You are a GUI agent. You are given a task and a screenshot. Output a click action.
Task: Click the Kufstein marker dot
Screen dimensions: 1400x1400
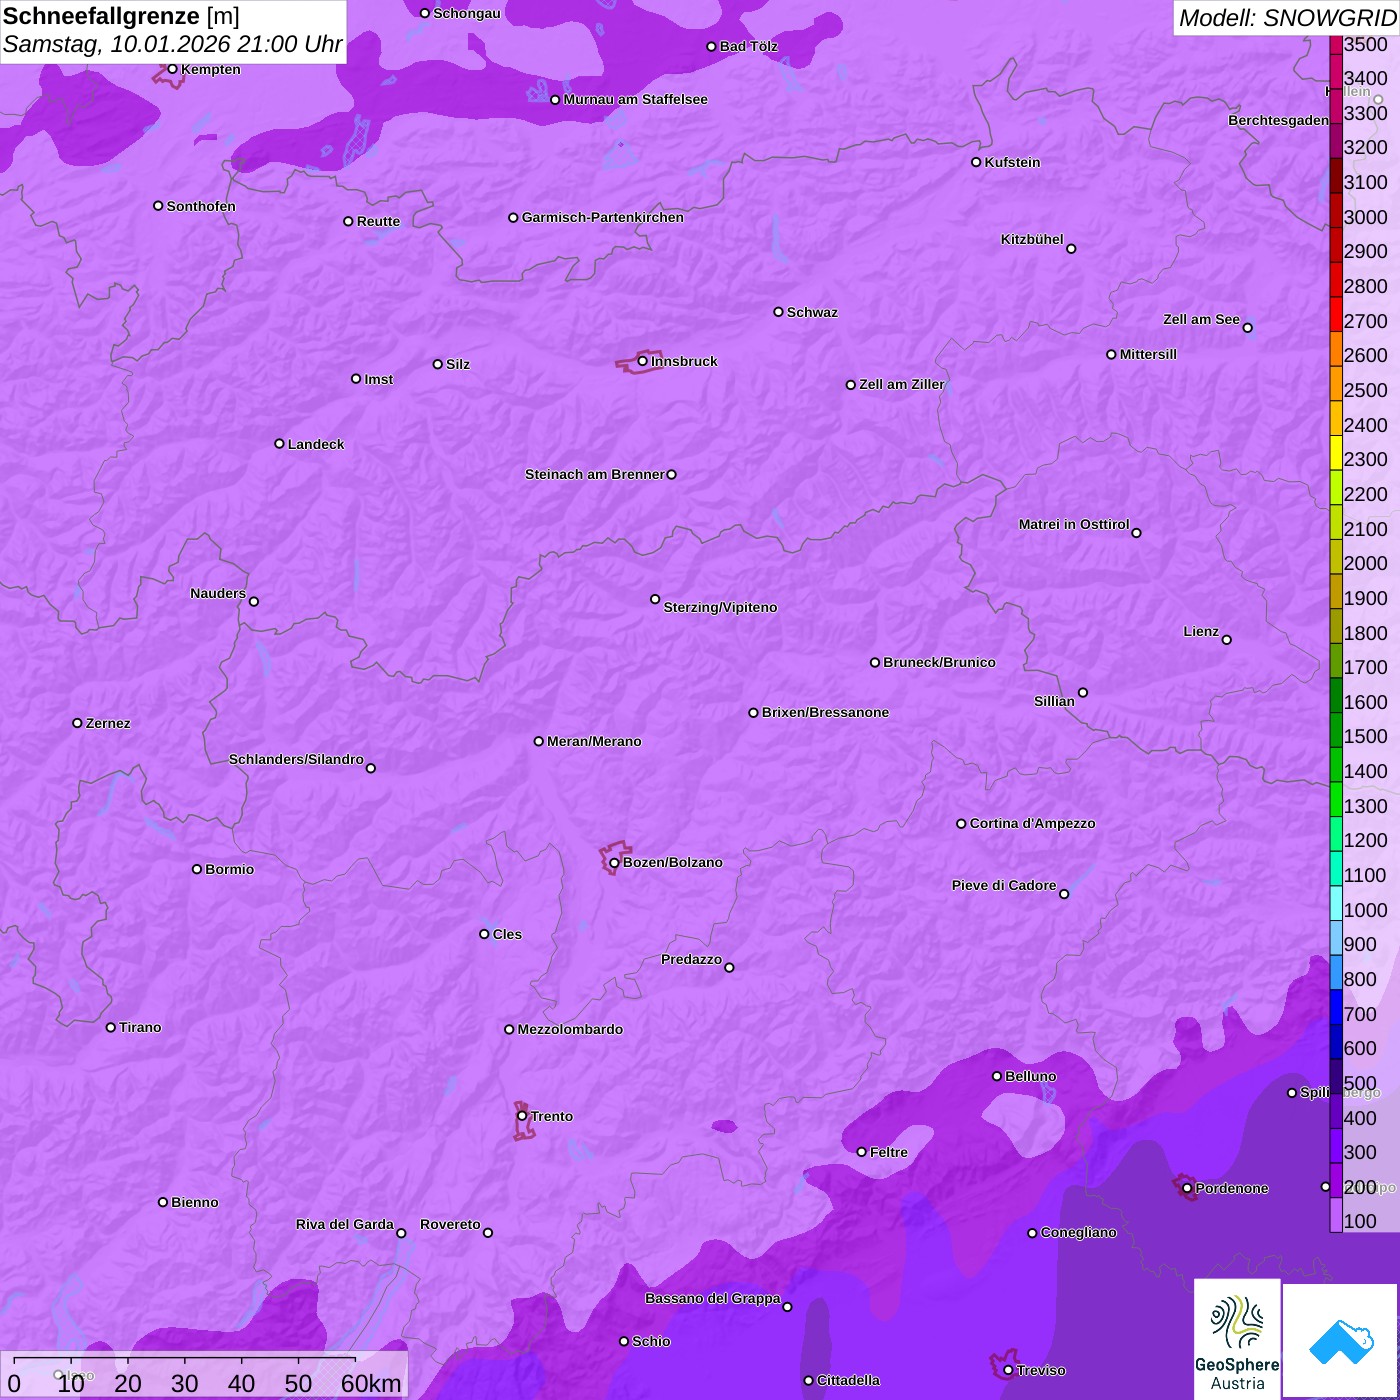click(976, 162)
